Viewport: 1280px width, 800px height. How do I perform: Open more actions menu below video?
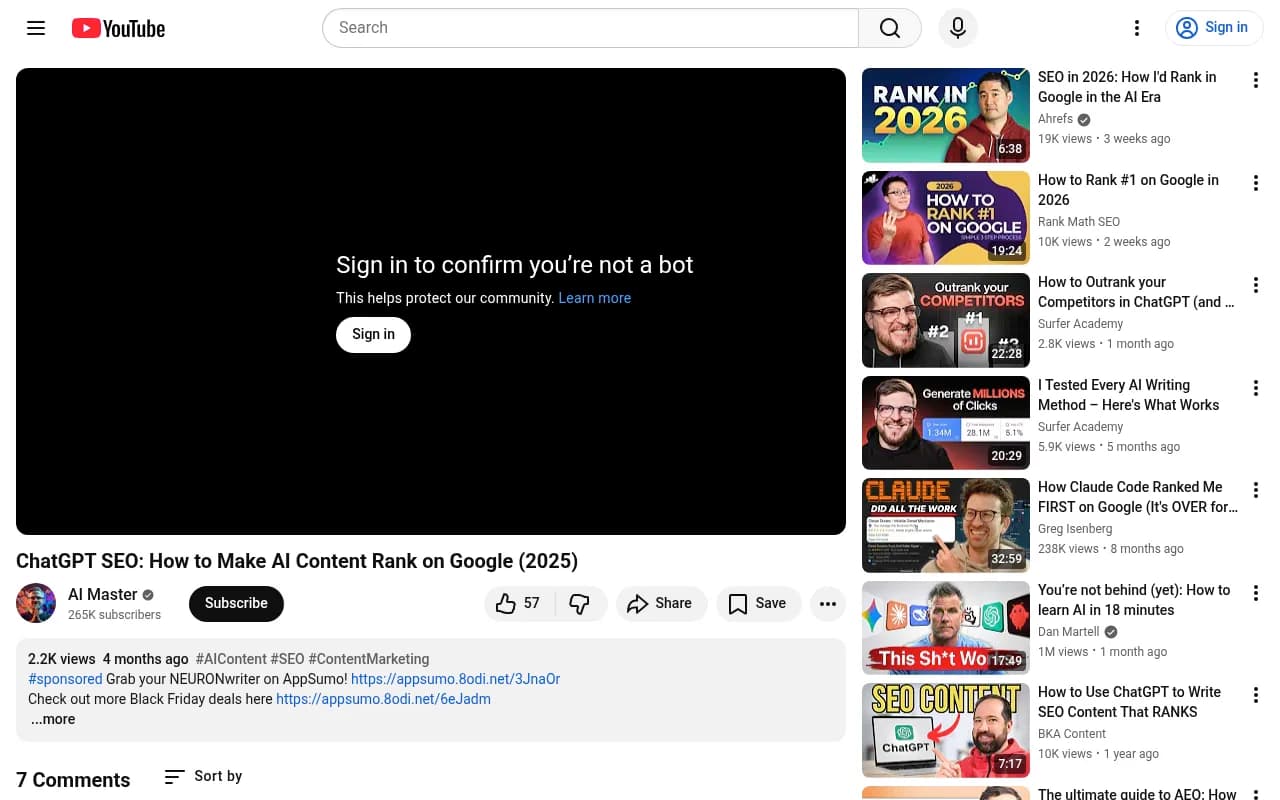coord(827,603)
